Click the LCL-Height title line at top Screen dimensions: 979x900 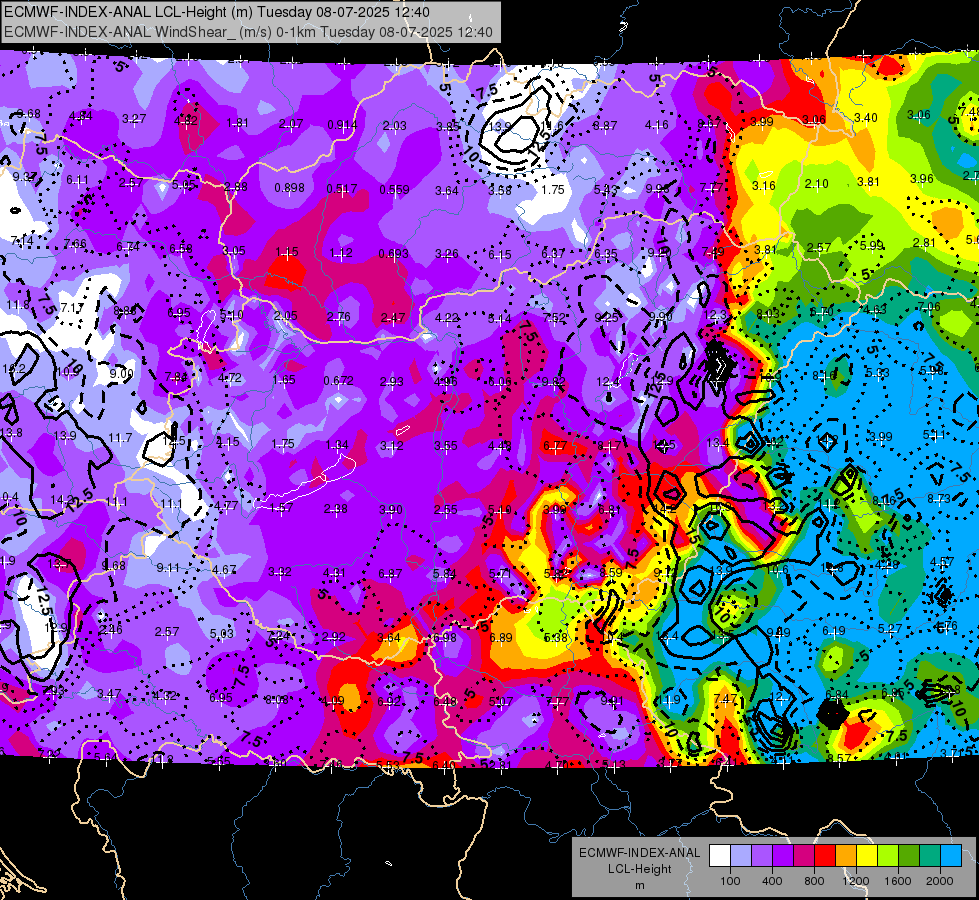tap(217, 11)
